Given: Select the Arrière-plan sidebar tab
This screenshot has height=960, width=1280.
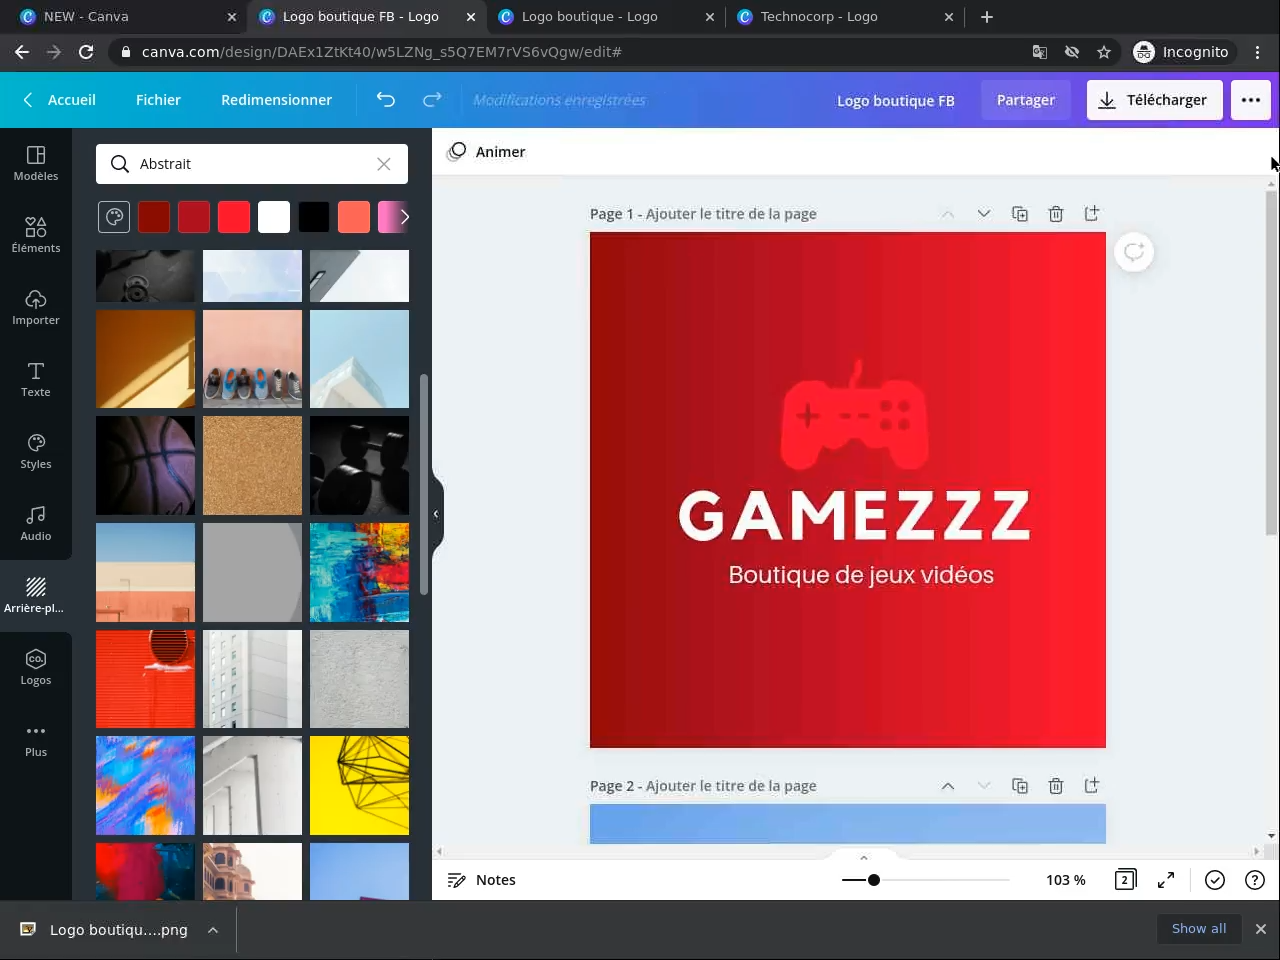Looking at the screenshot, I should pyautogui.click(x=36, y=595).
